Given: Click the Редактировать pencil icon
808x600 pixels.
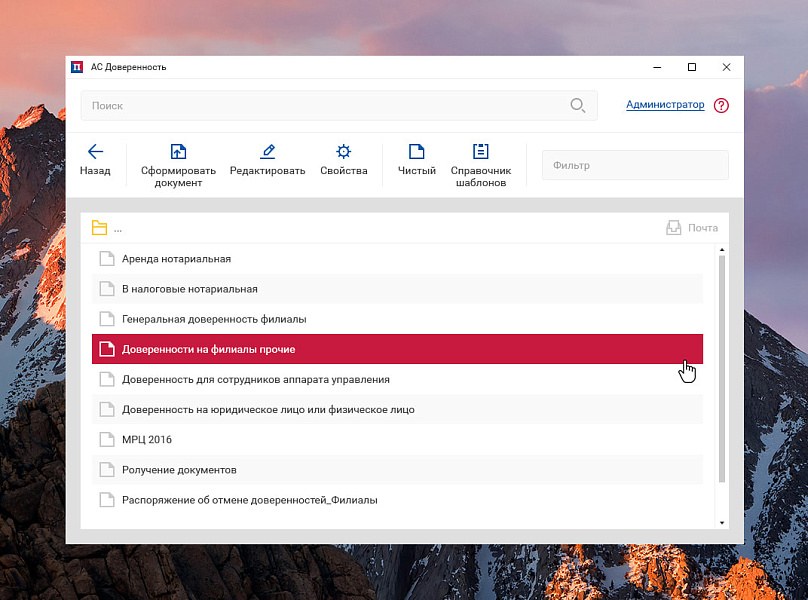Looking at the screenshot, I should click(x=267, y=152).
